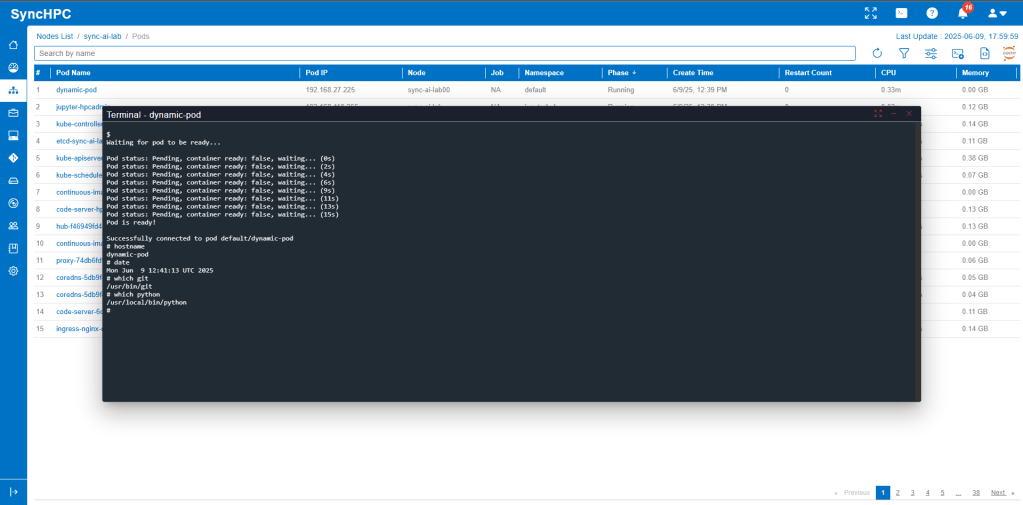Click the refresh icon above the pods table
This screenshot has width=1023, height=505.
point(877,53)
